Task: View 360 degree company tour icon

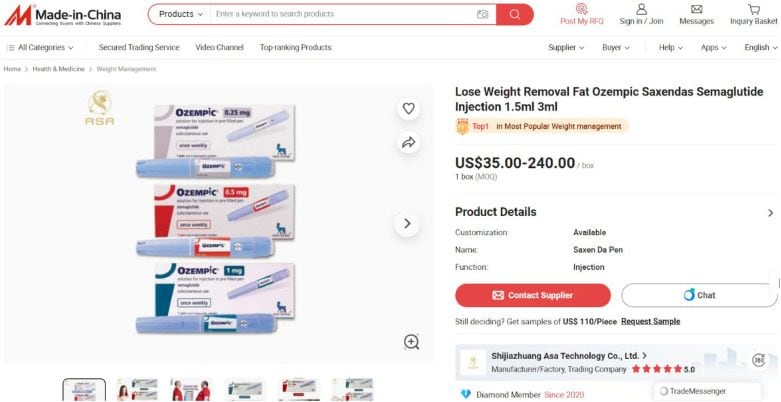Action: (x=759, y=360)
